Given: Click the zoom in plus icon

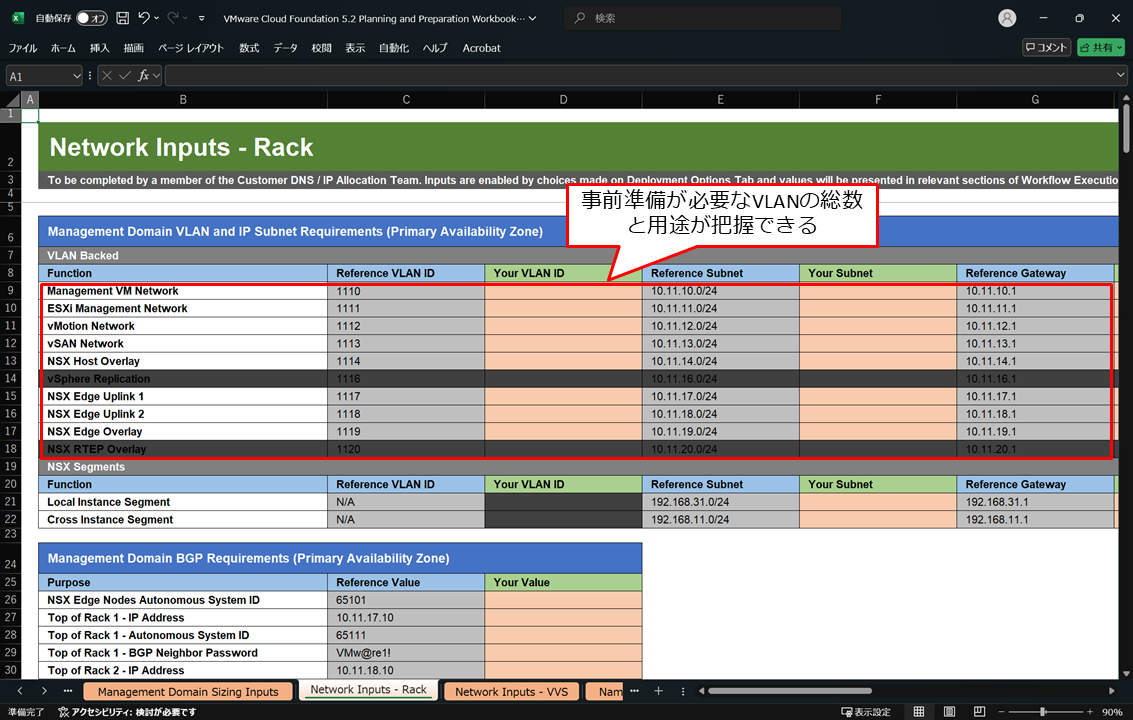Looking at the screenshot, I should 1090,712.
